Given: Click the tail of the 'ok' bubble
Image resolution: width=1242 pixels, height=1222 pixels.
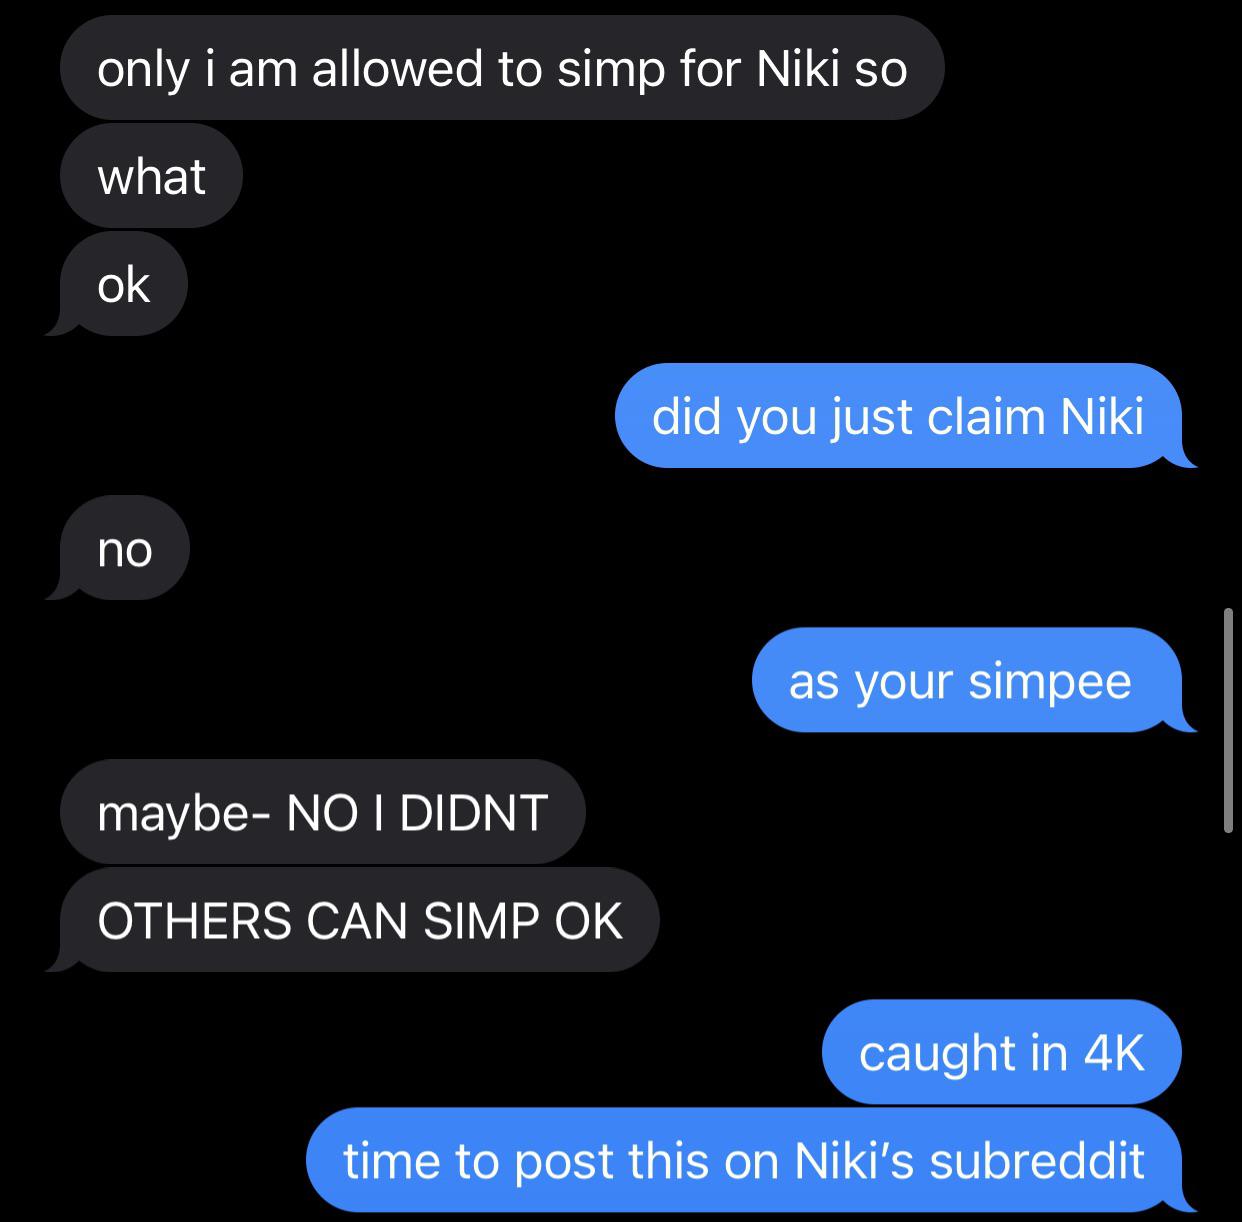Looking at the screenshot, I should click(x=58, y=324).
